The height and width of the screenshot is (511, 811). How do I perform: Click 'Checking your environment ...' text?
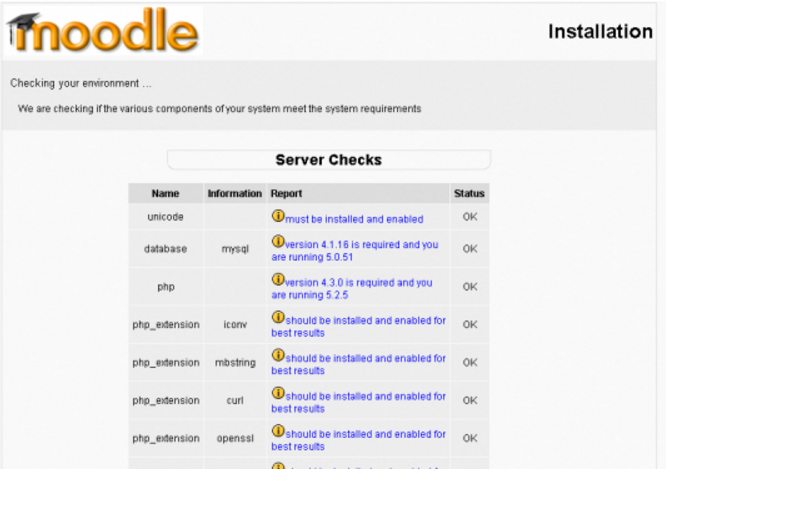[x=81, y=83]
